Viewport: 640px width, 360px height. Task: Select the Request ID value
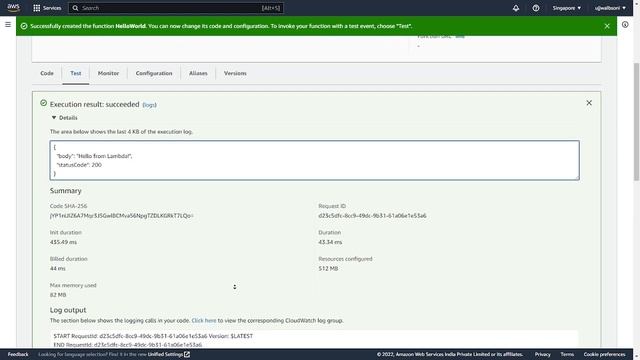tap(372, 216)
